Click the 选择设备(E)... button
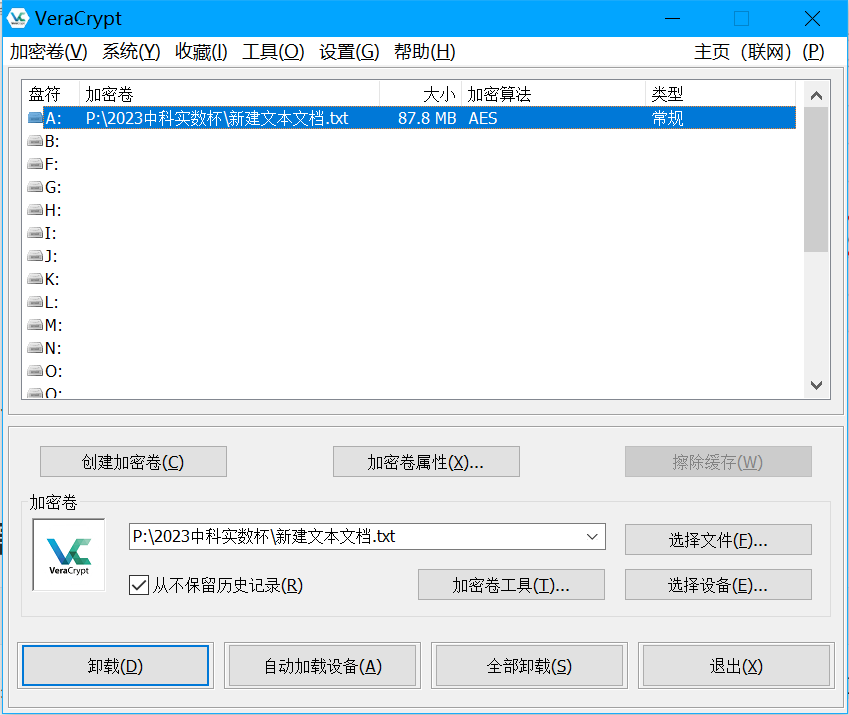Viewport: 849px width, 715px height. pyautogui.click(x=718, y=585)
